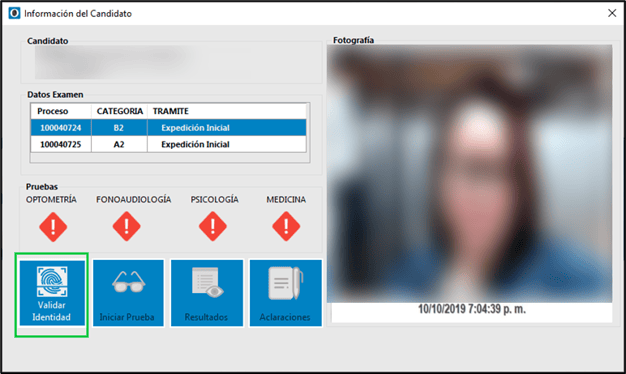Select the B2 category cell
The image size is (626, 374).
[x=119, y=128]
